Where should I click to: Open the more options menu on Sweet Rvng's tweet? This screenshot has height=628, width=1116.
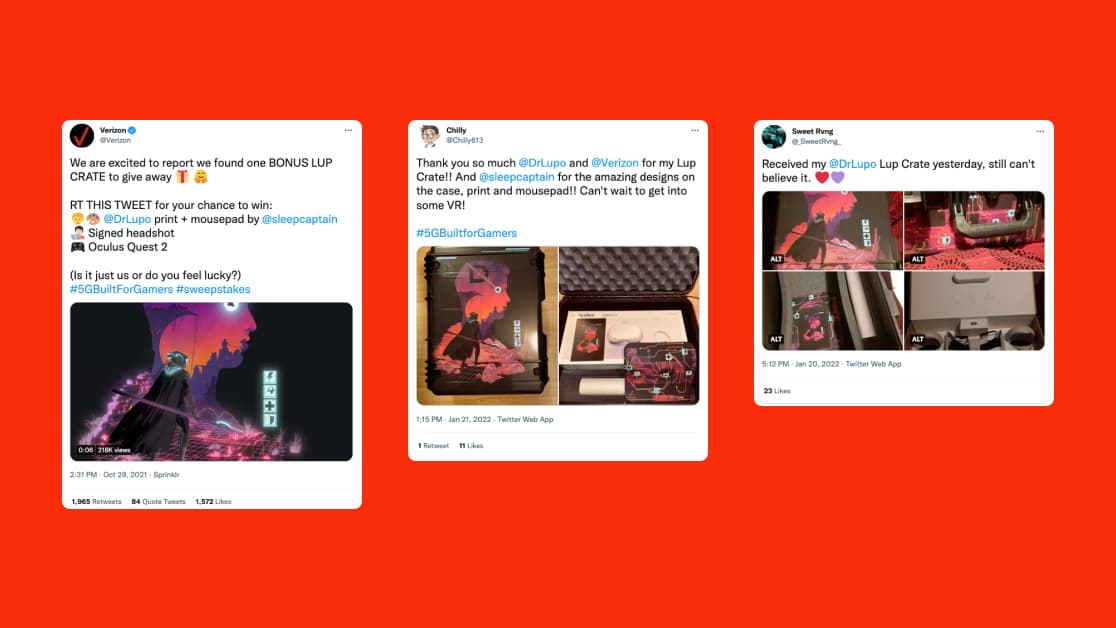coord(1040,131)
